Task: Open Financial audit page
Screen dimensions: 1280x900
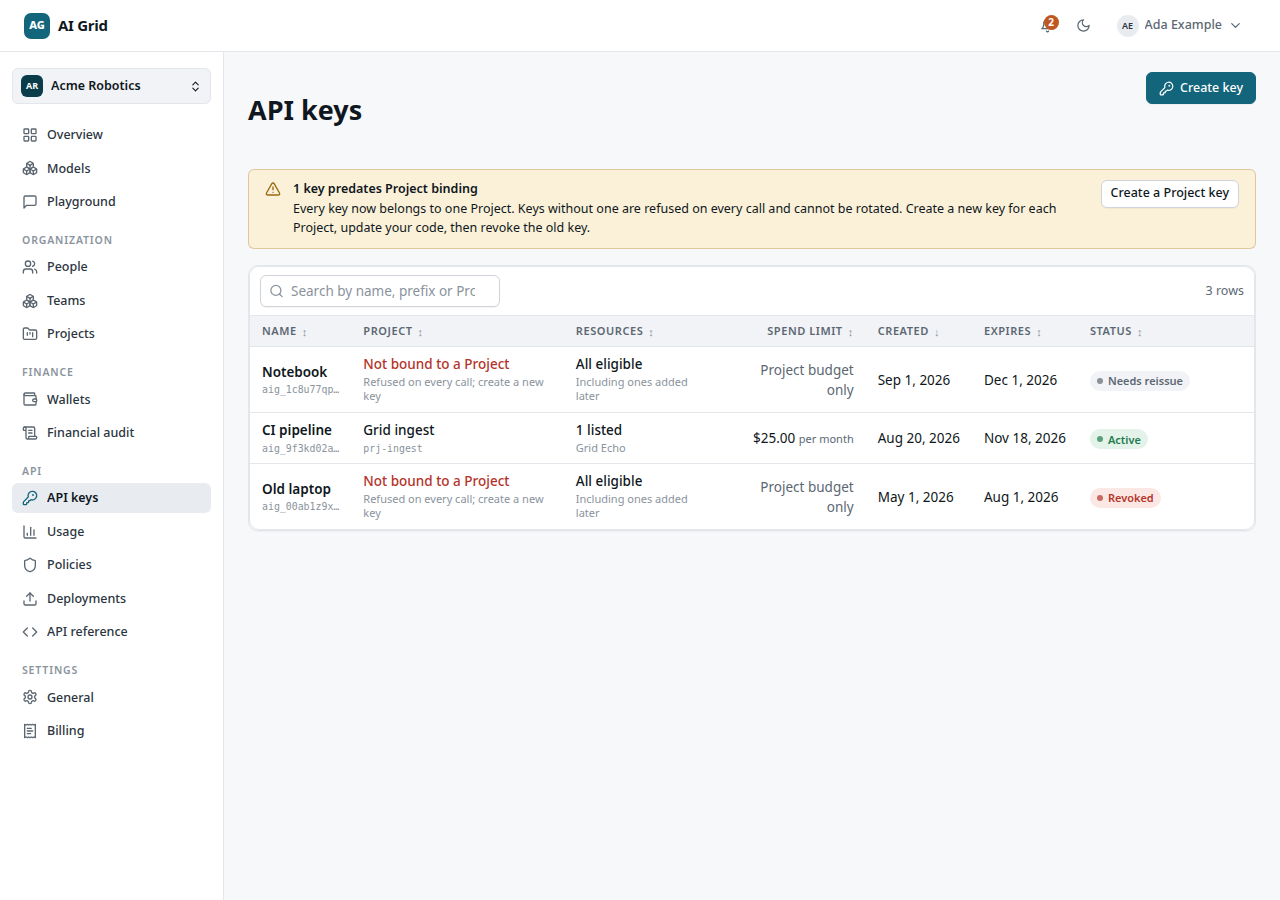Action: click(111, 433)
